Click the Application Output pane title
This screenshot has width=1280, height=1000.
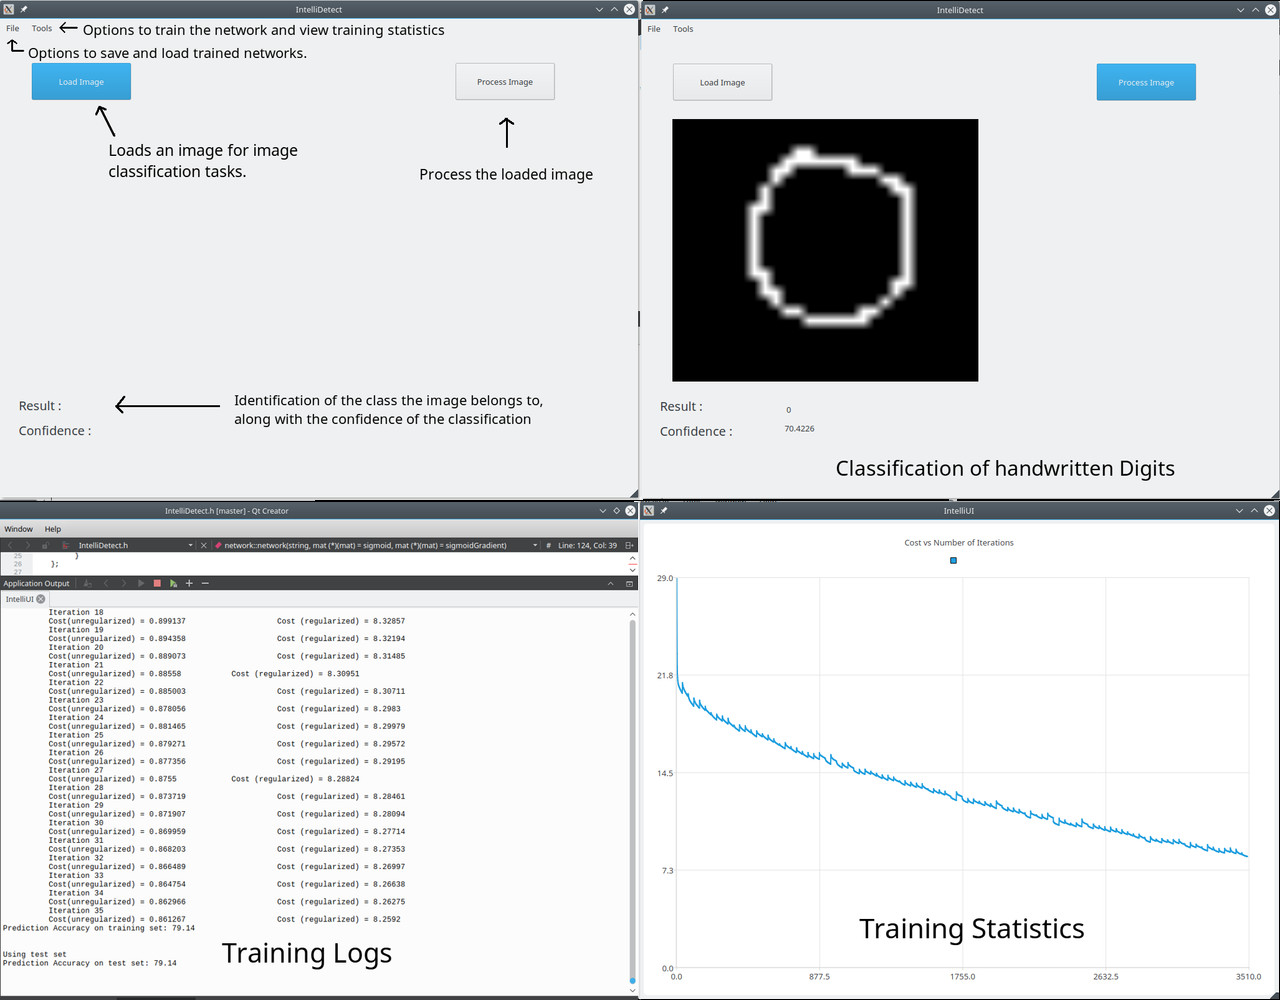pos(36,583)
